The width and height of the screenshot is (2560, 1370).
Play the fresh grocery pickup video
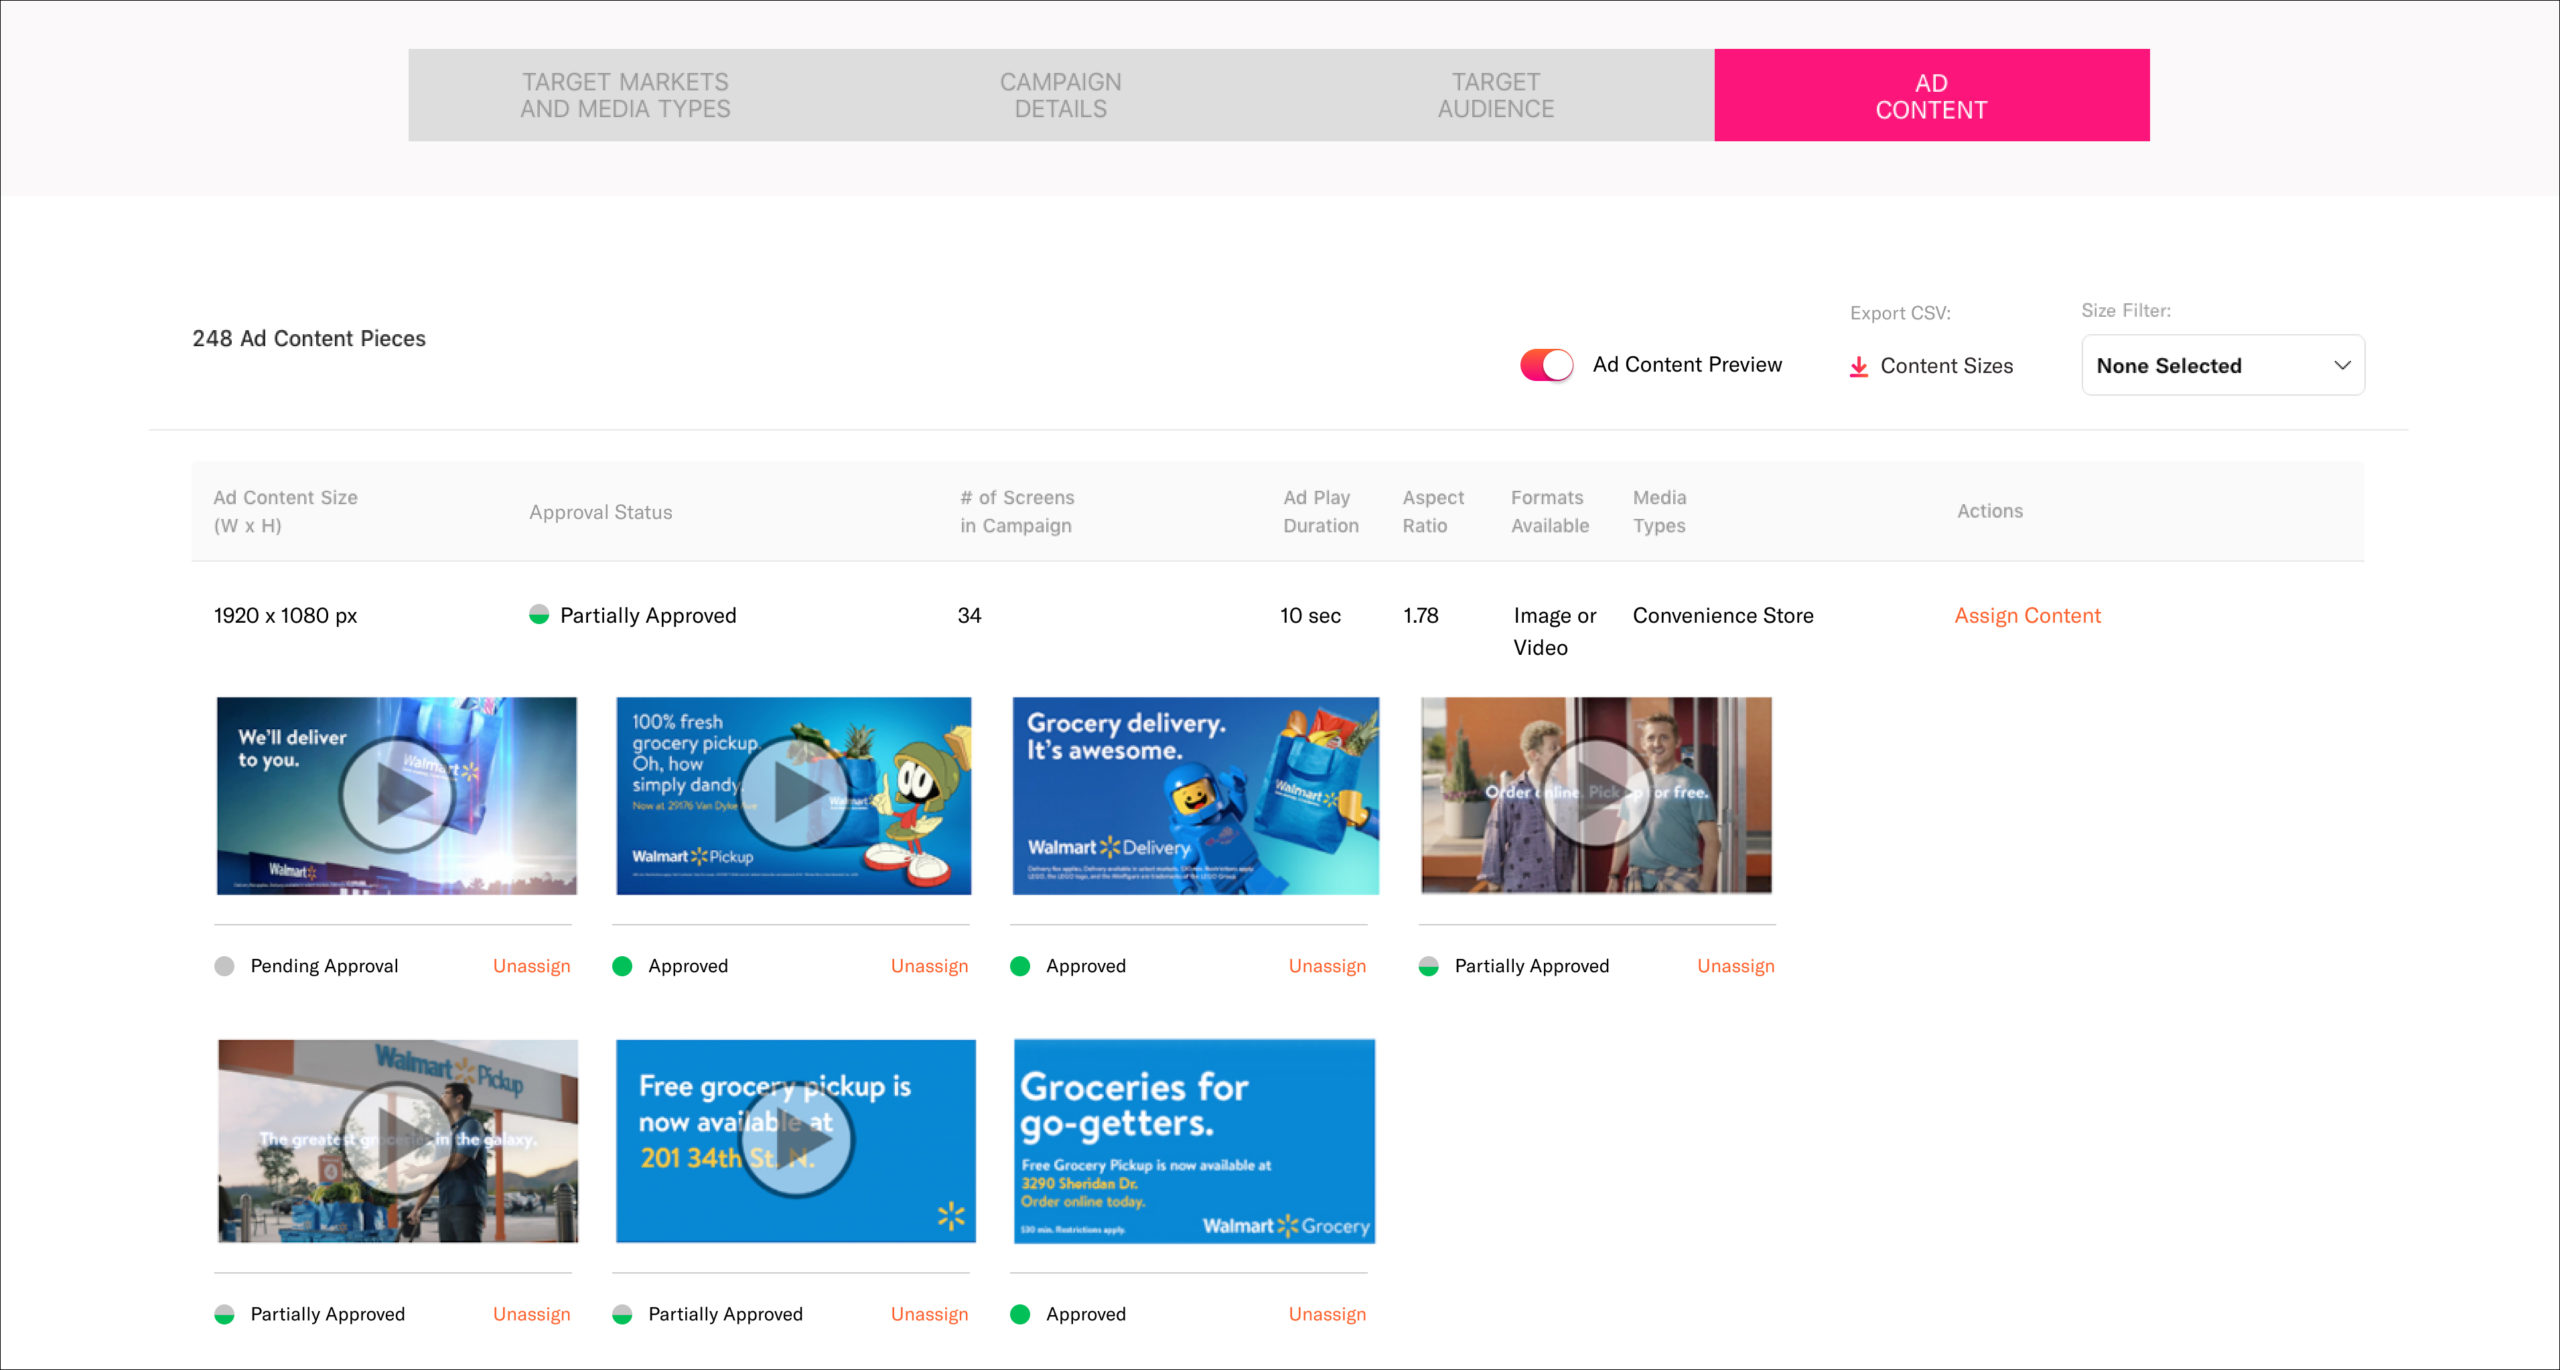[x=794, y=795]
